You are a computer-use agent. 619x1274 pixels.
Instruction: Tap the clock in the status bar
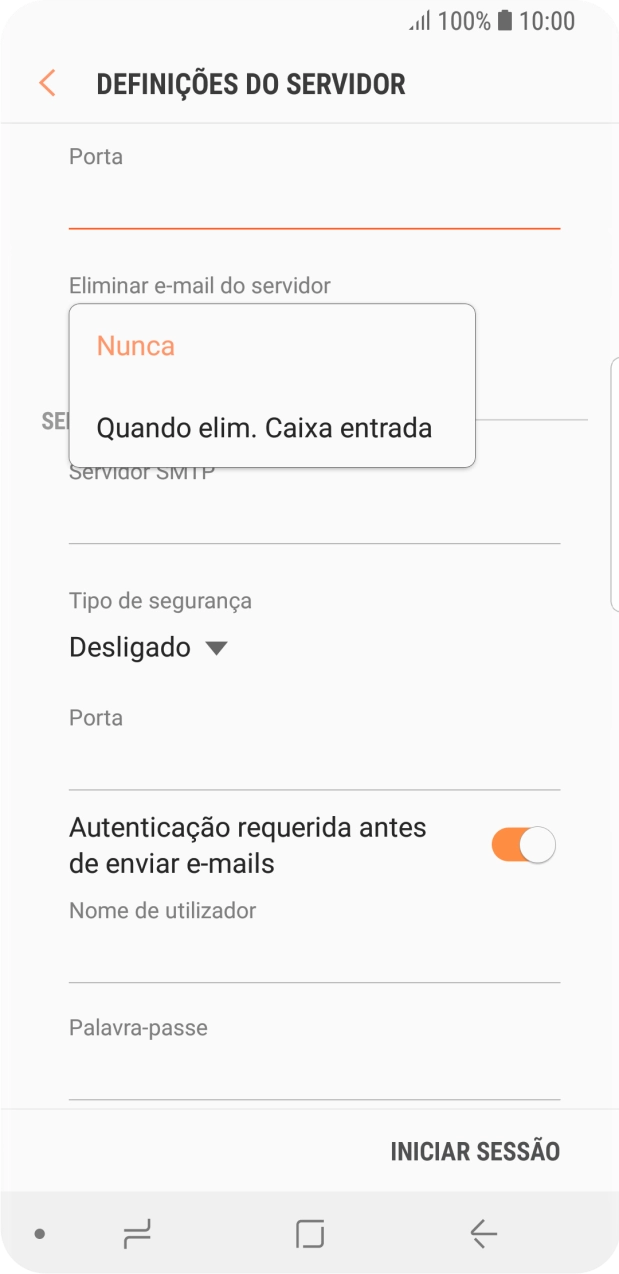point(553,21)
